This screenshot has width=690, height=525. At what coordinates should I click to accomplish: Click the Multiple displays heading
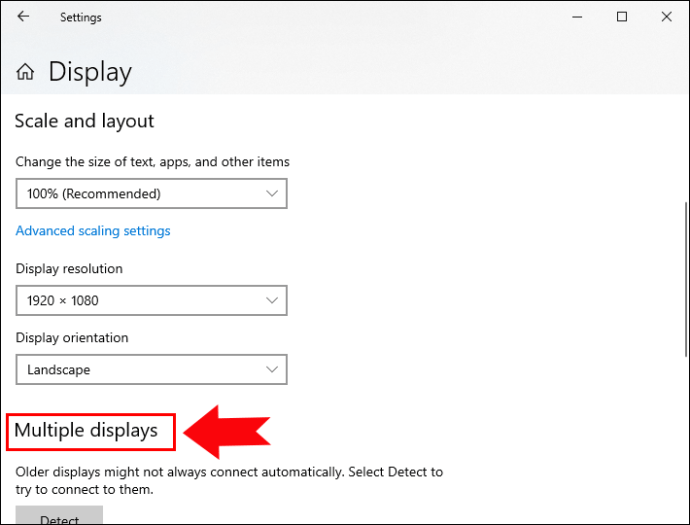coord(86,431)
